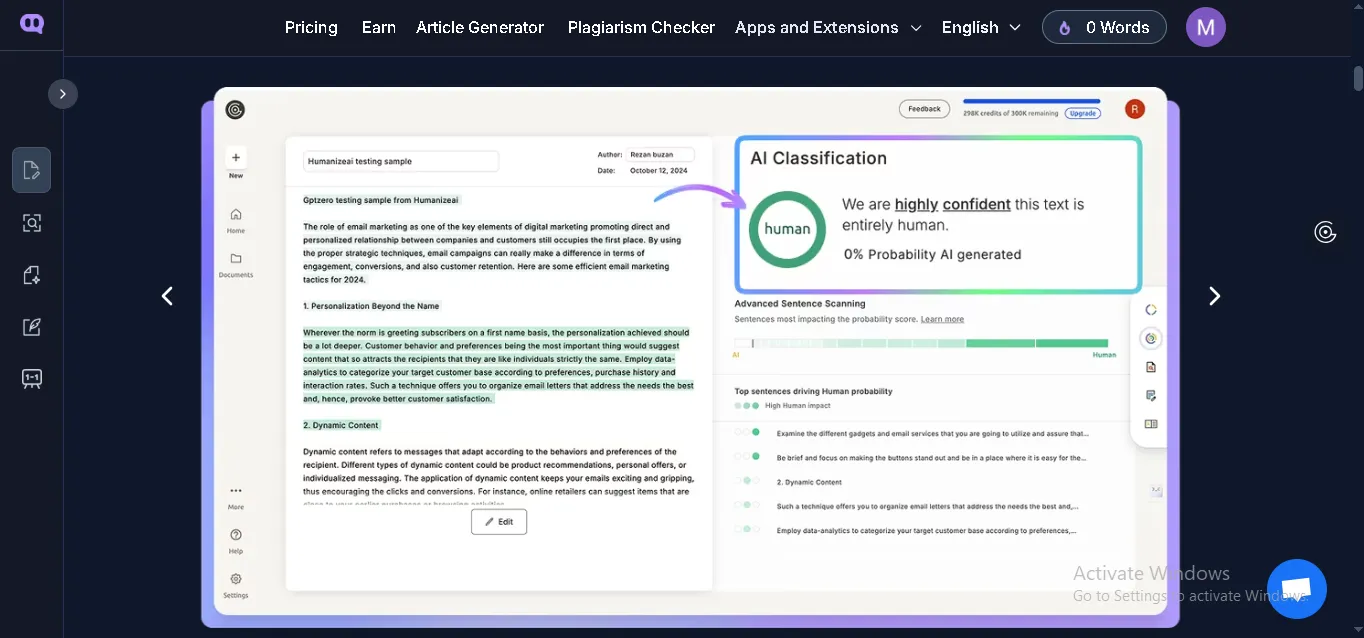Click the blue Upgrade button
1364x638 pixels.
[1082, 113]
